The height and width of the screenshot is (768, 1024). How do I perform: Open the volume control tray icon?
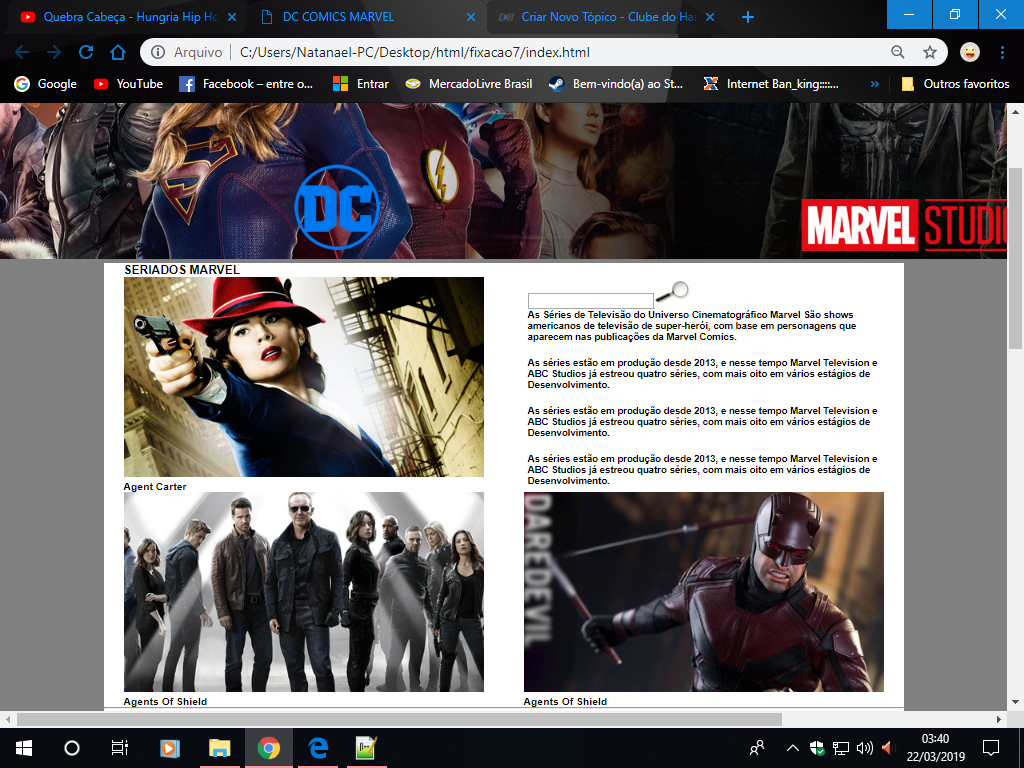point(865,748)
